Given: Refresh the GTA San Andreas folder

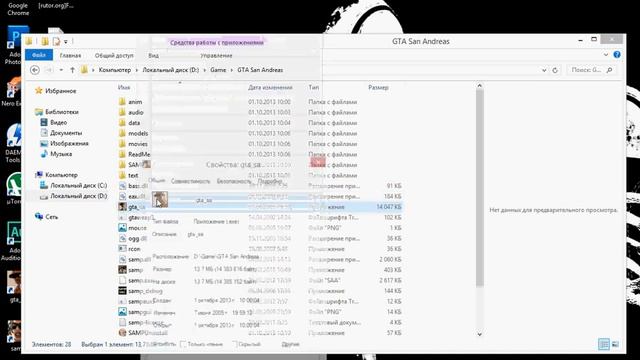Looking at the screenshot, I should pos(555,70).
